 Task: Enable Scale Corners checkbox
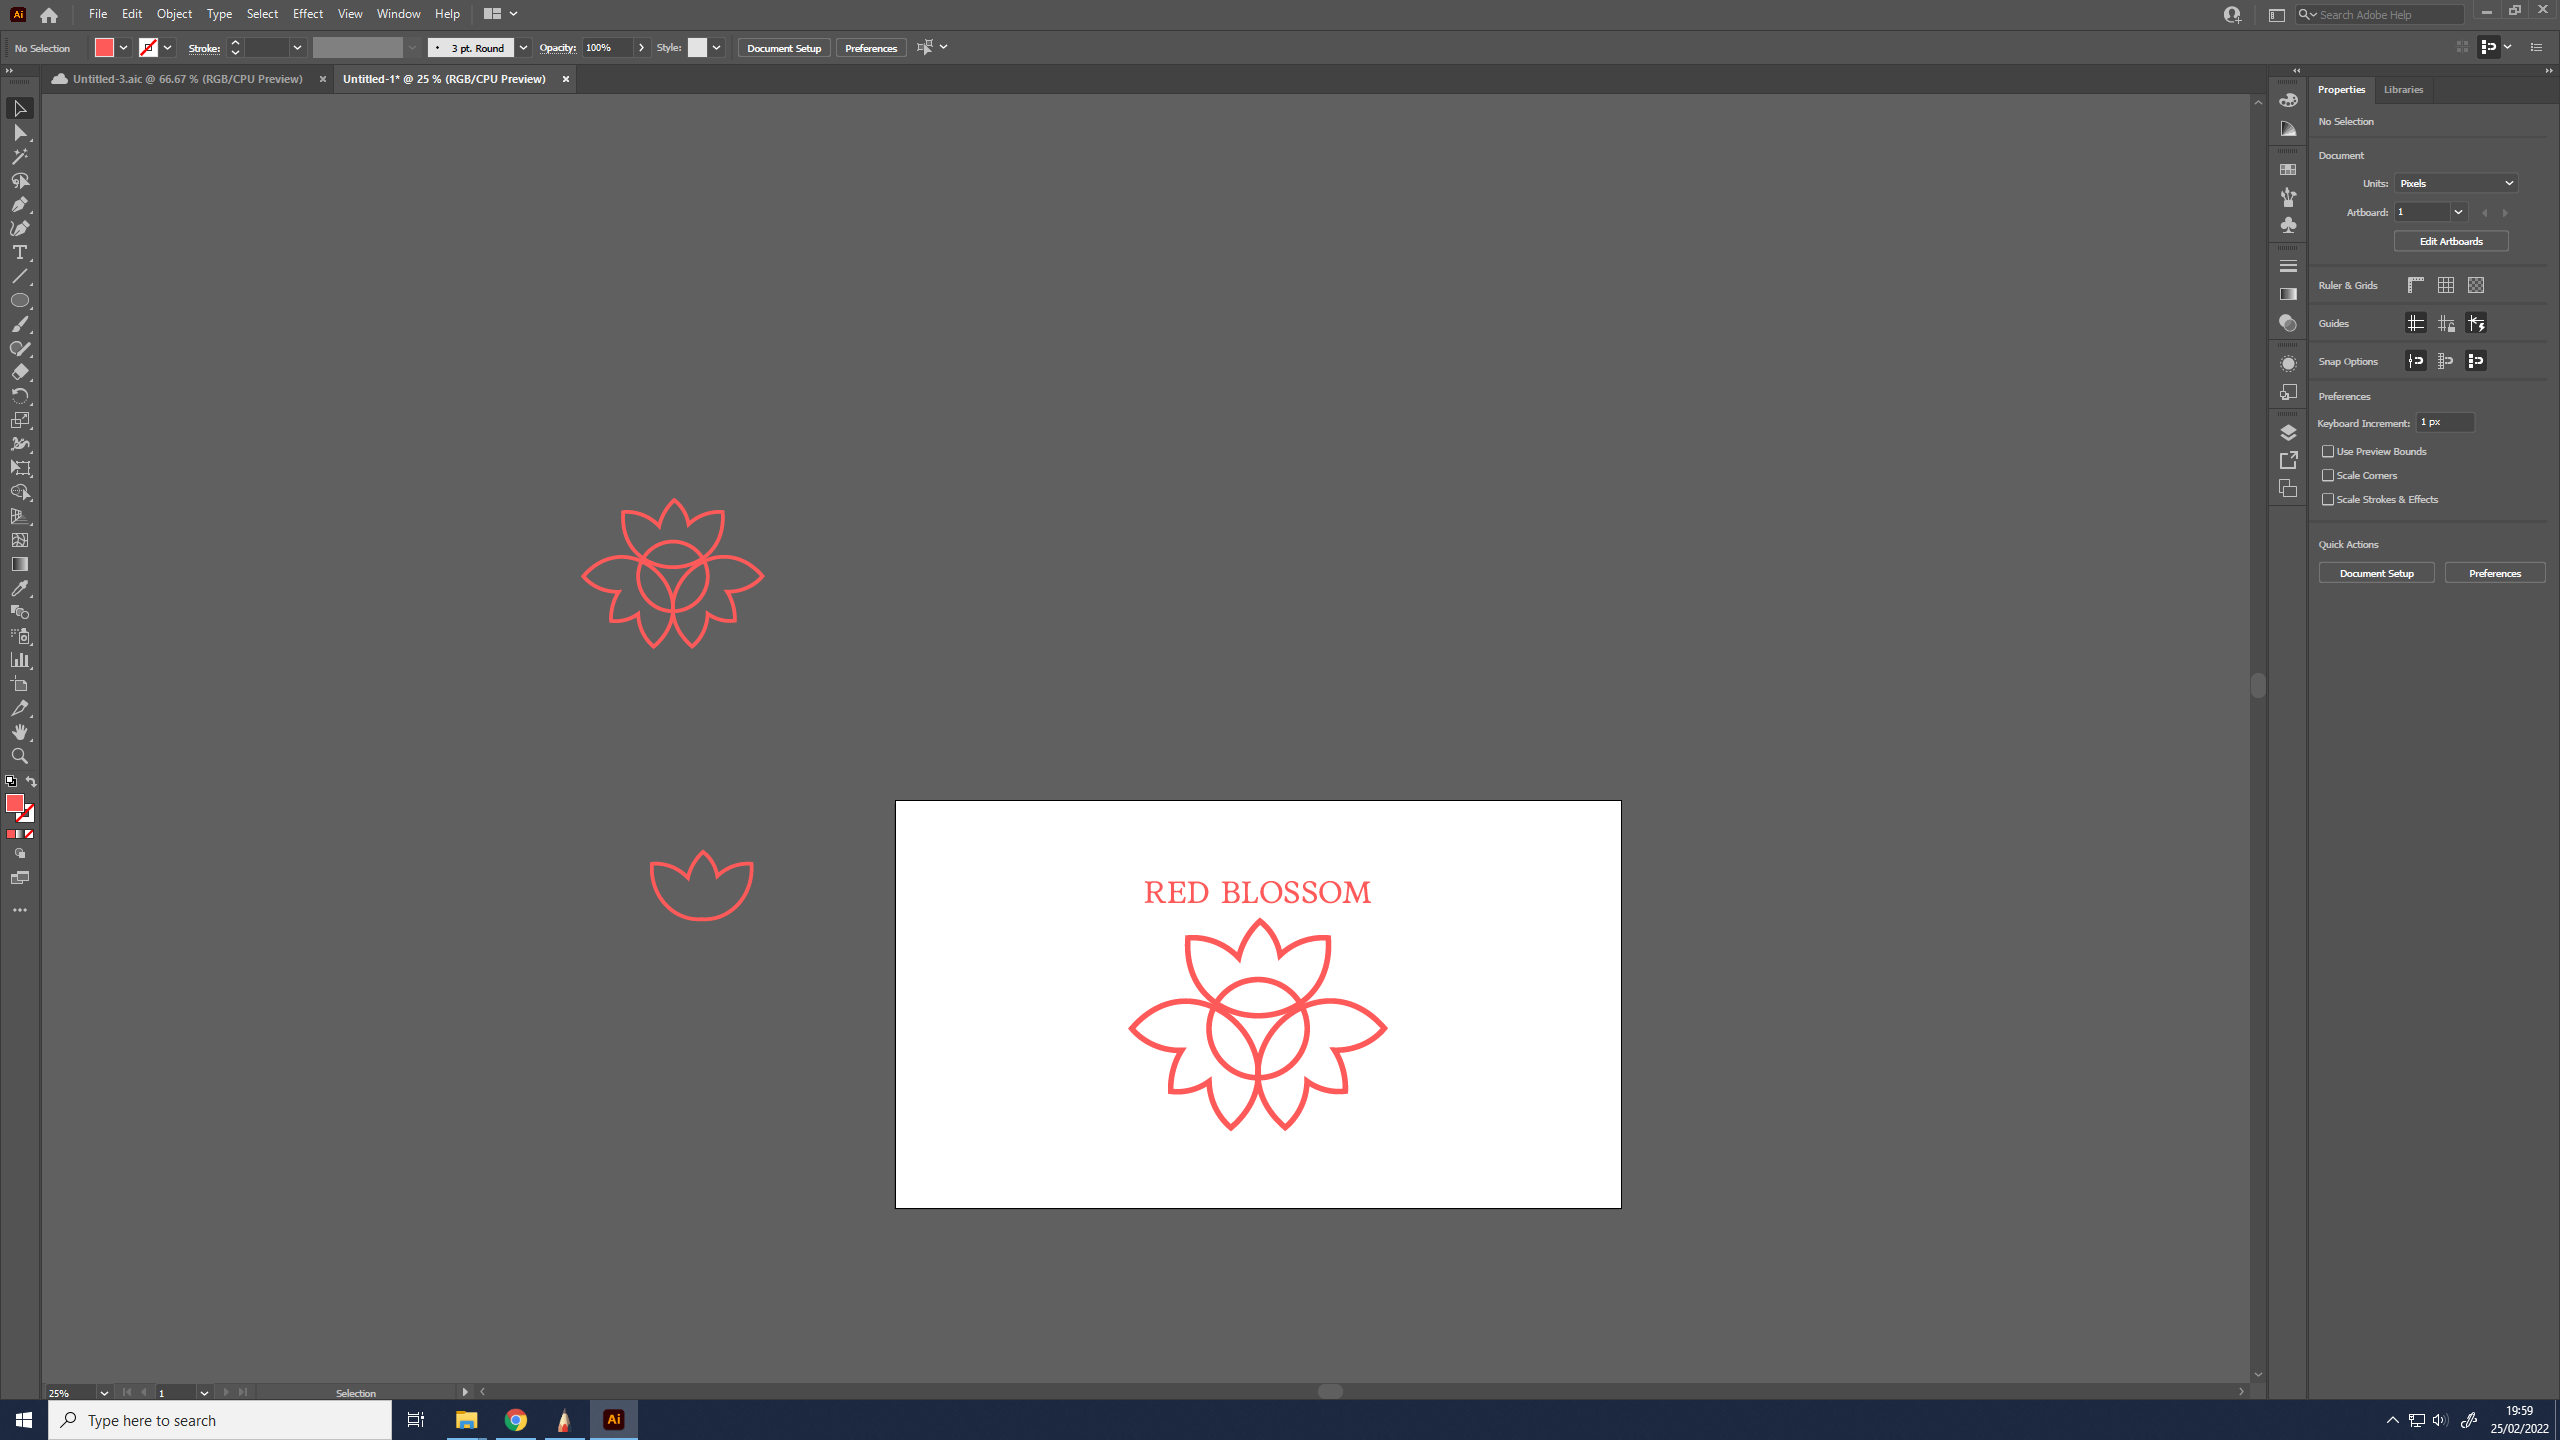click(x=2328, y=475)
